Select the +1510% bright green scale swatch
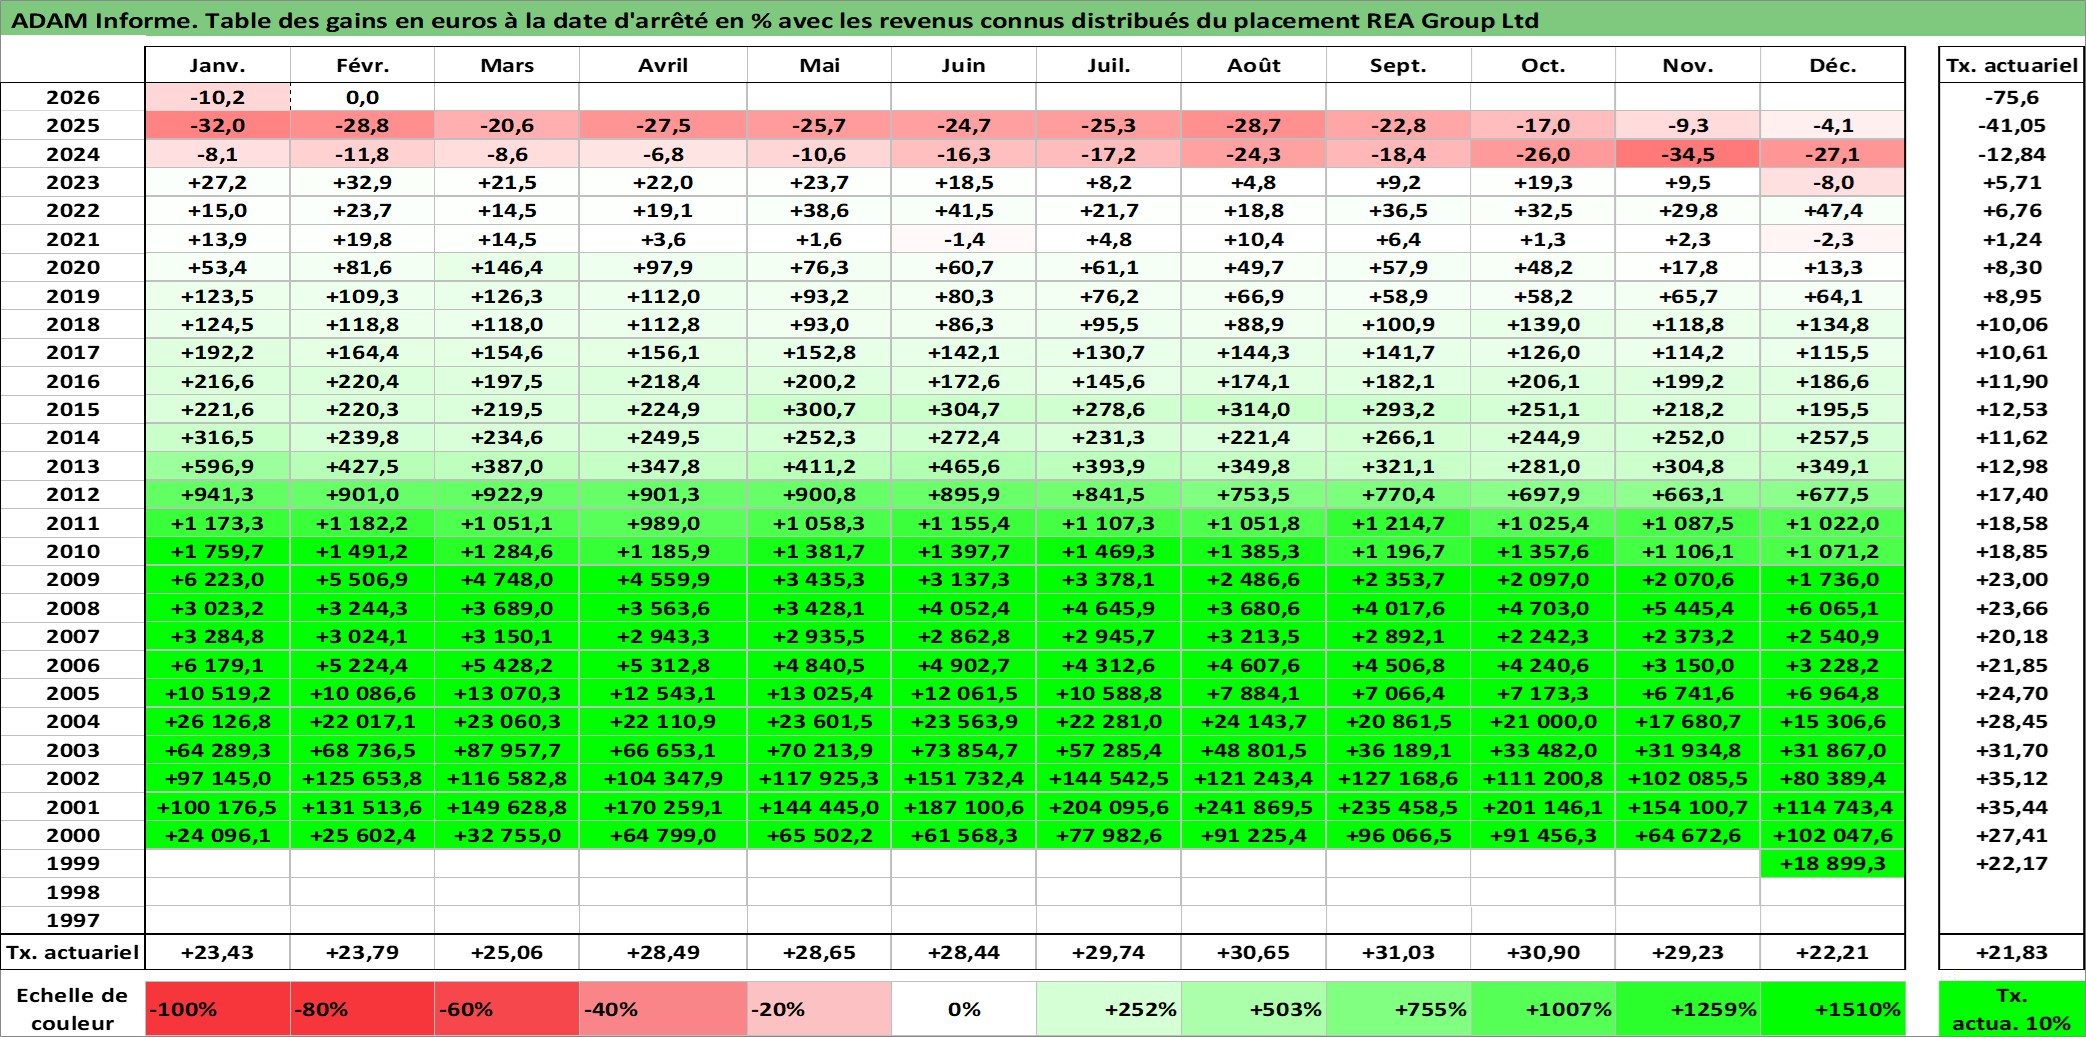 click(1833, 1009)
